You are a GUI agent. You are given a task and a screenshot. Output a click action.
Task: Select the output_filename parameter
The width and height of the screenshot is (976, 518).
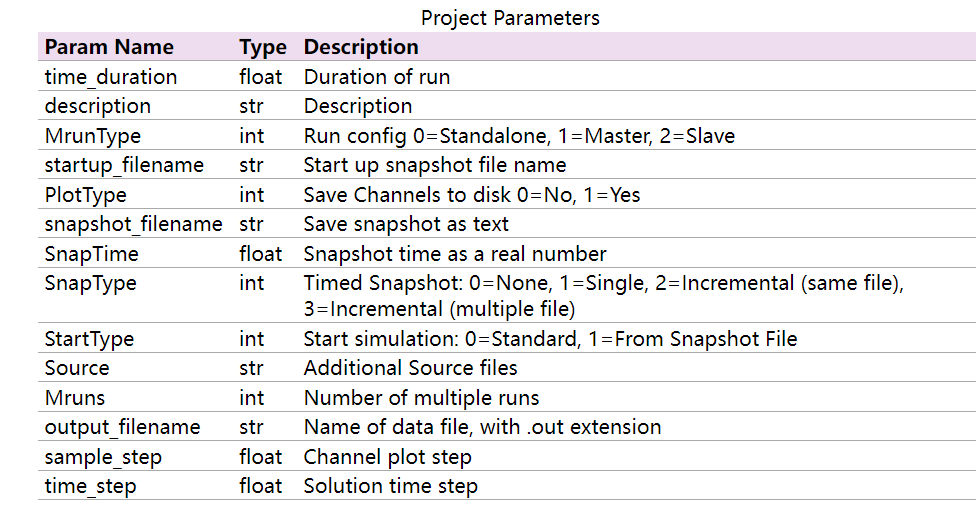point(122,427)
